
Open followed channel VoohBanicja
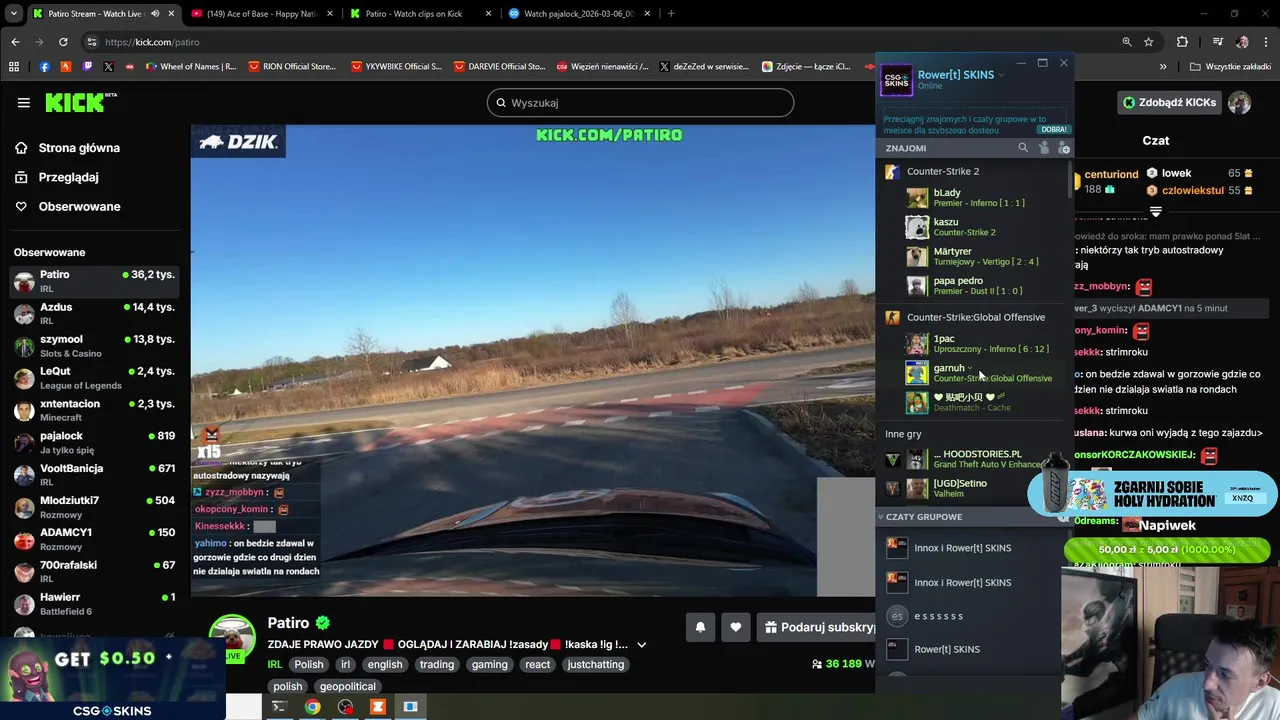pos(94,474)
